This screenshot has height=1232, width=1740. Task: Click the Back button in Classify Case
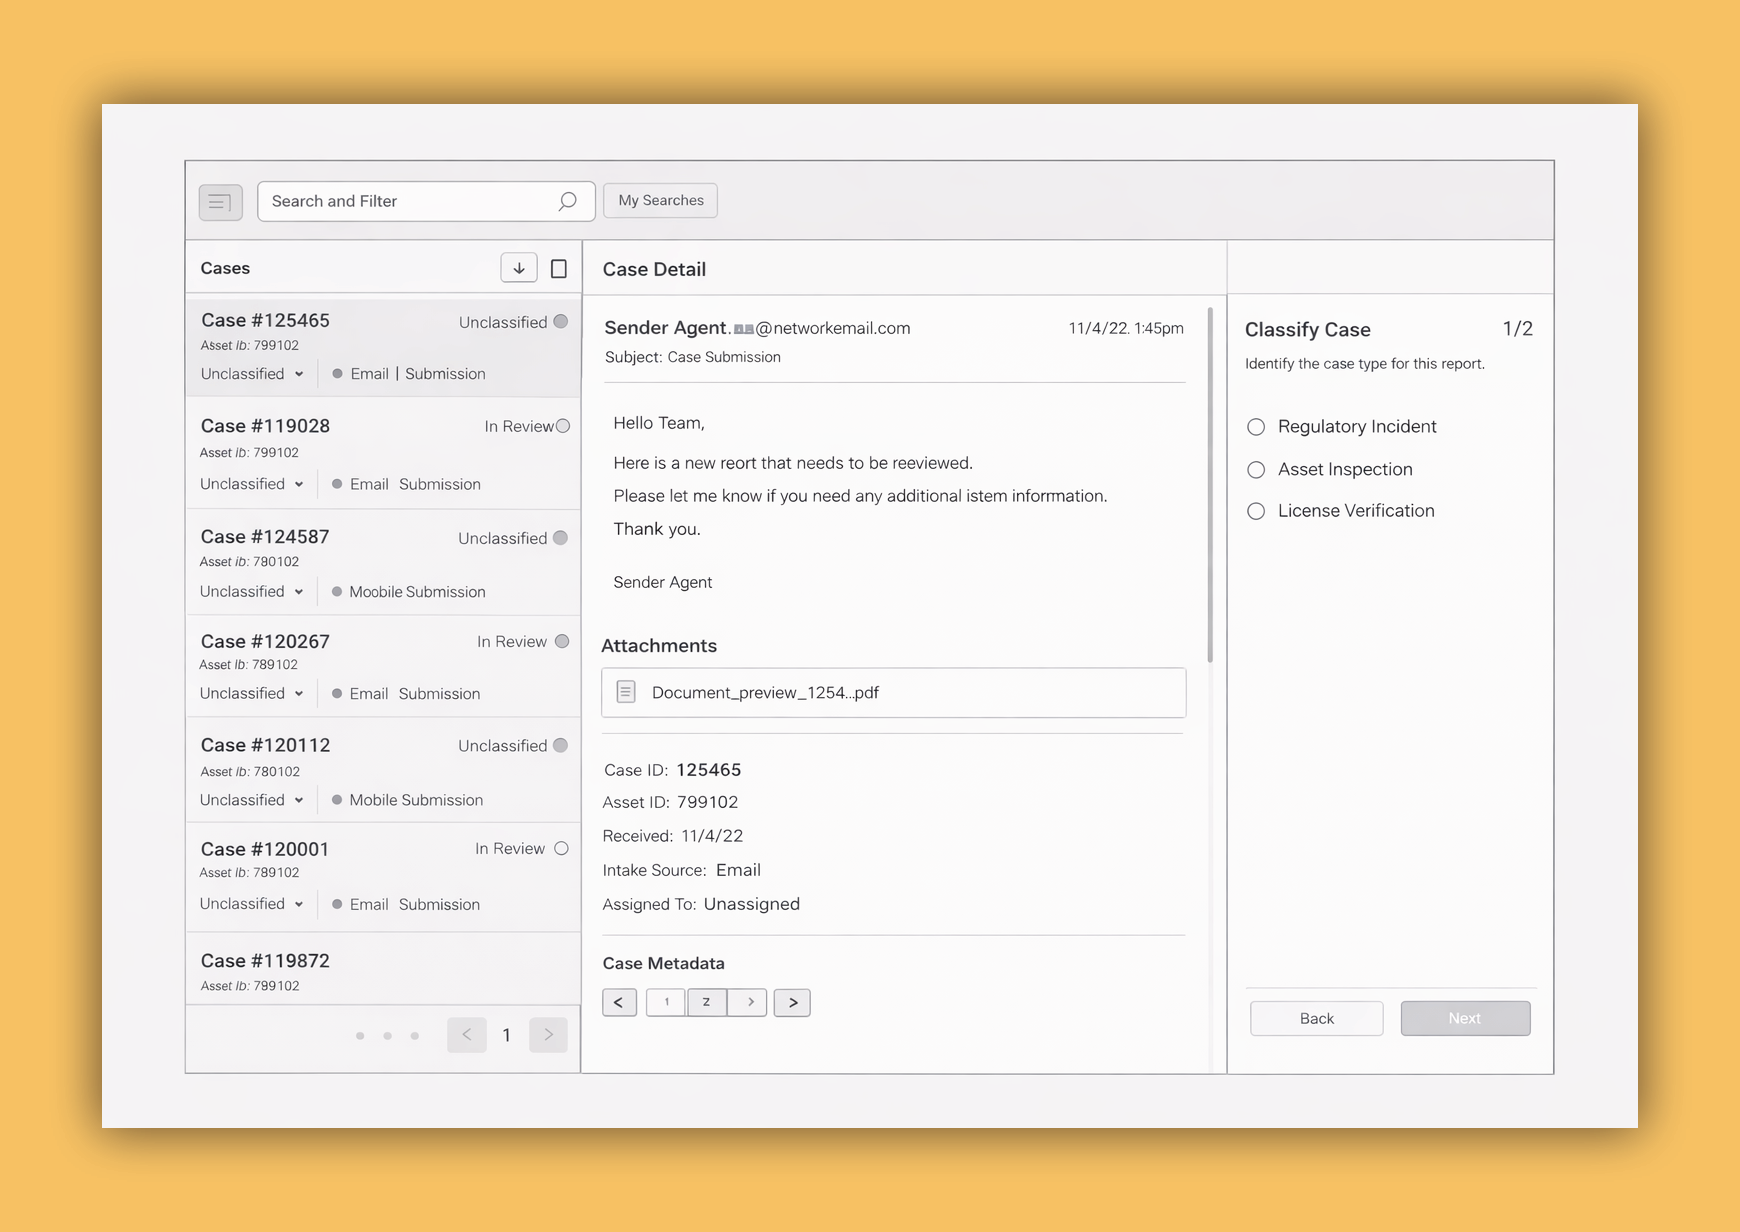(1316, 1018)
